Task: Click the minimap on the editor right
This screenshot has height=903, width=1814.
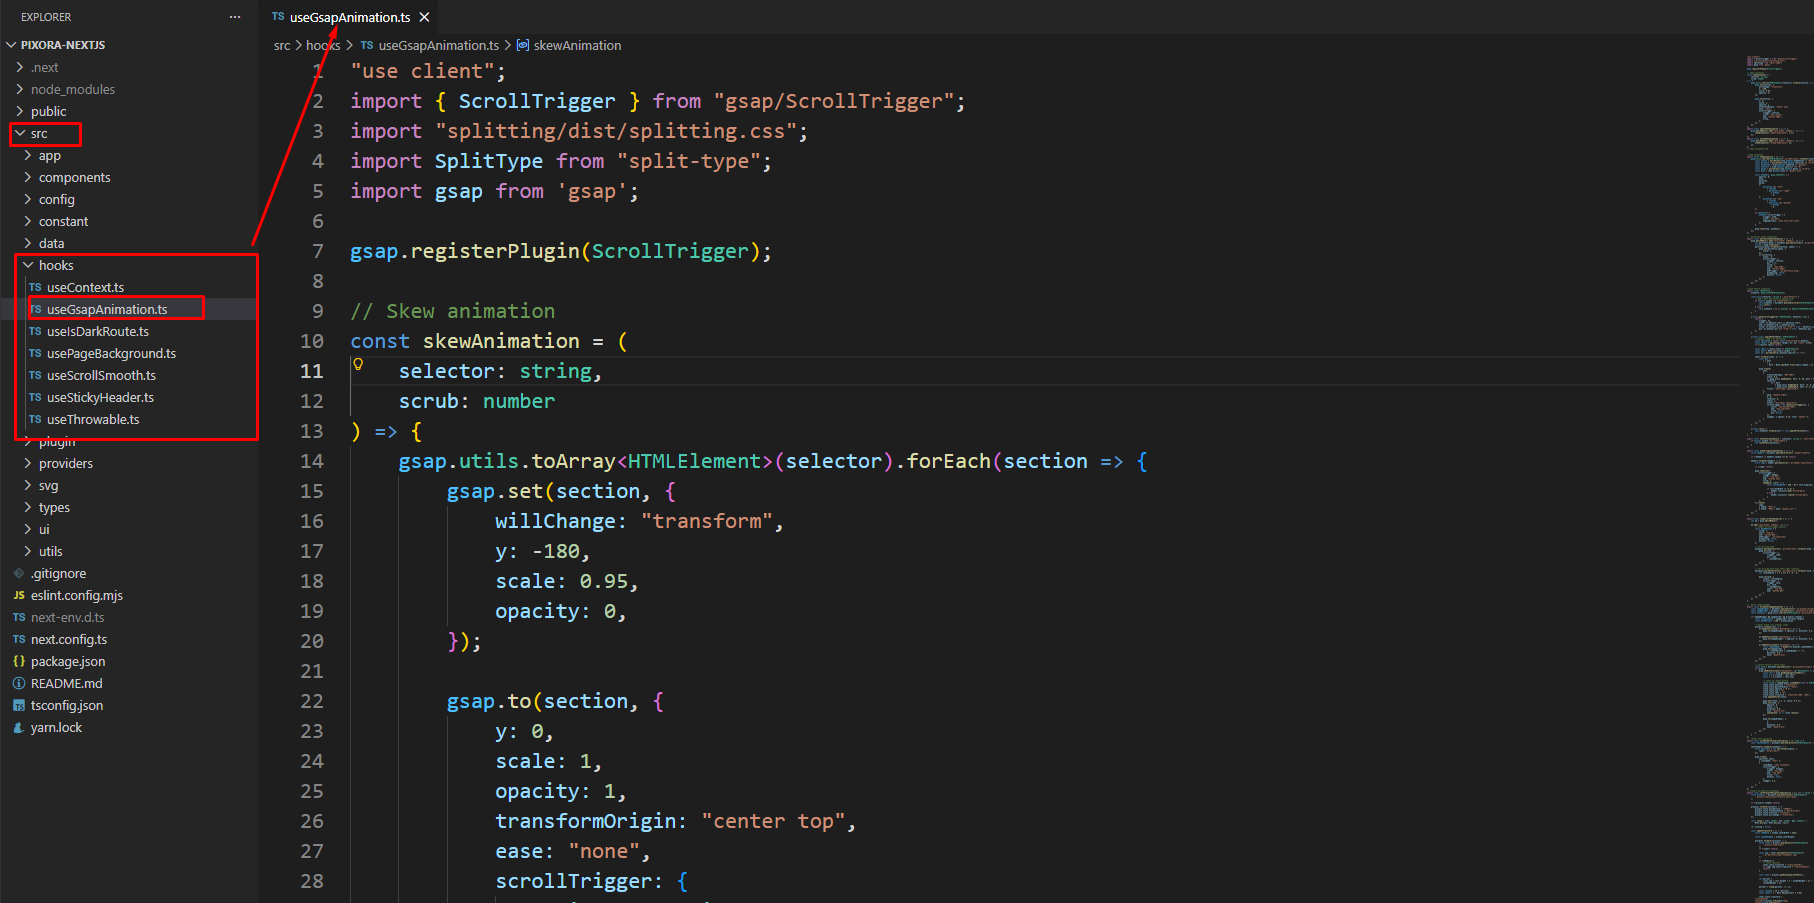Action: point(1778,478)
